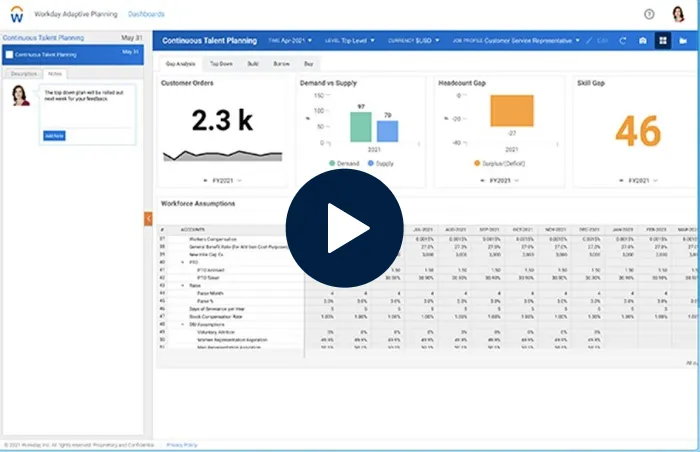Click the blue Supply bar

click(388, 131)
